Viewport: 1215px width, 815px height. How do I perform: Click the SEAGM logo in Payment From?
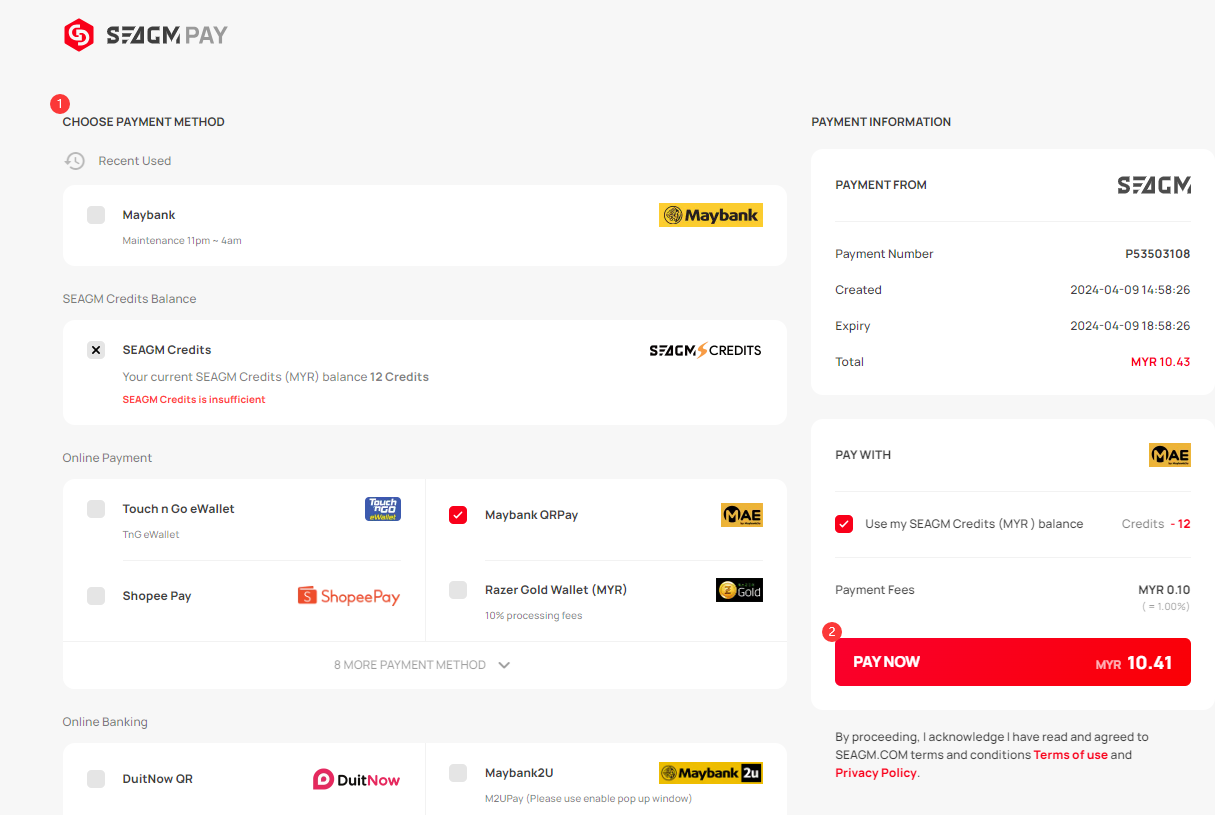(1154, 185)
